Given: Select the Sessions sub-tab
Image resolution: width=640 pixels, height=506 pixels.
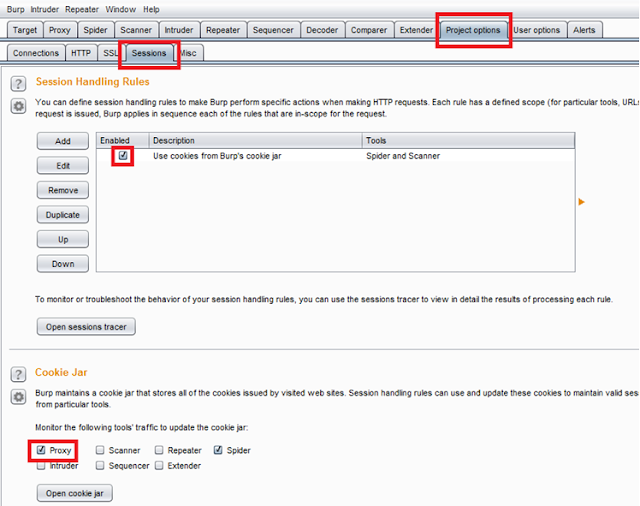Looking at the screenshot, I should (149, 53).
